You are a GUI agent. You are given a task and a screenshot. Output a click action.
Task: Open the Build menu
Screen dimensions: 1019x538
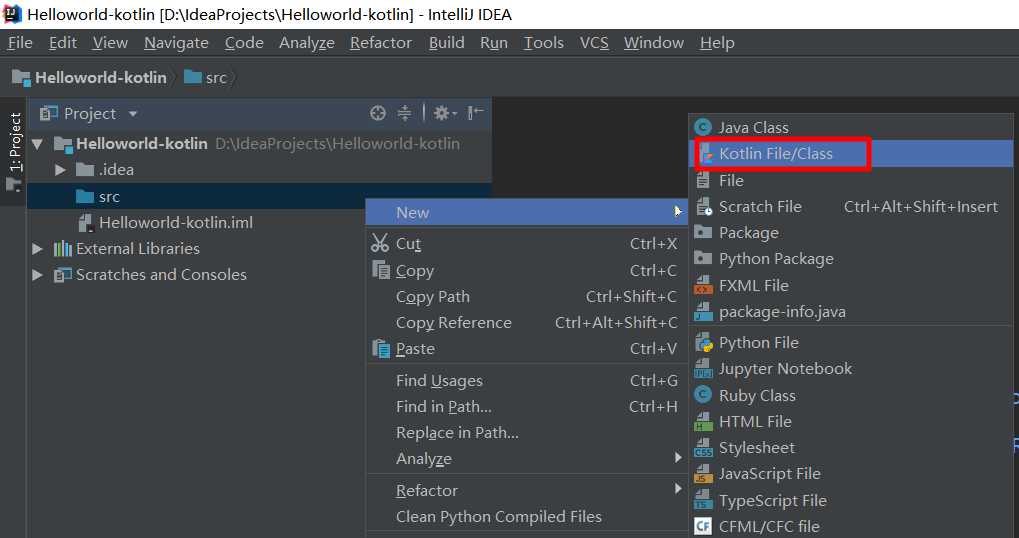[x=446, y=43]
